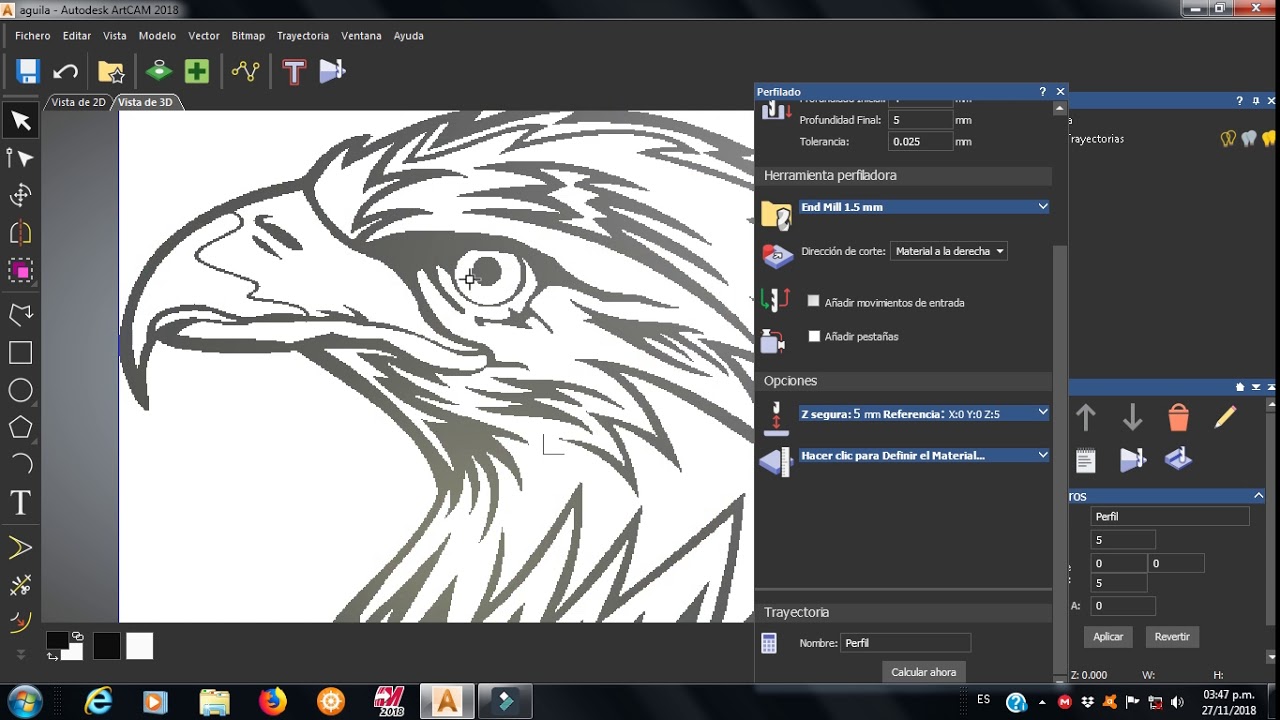Click the simulate toolpath icon in right panel

[1132, 460]
